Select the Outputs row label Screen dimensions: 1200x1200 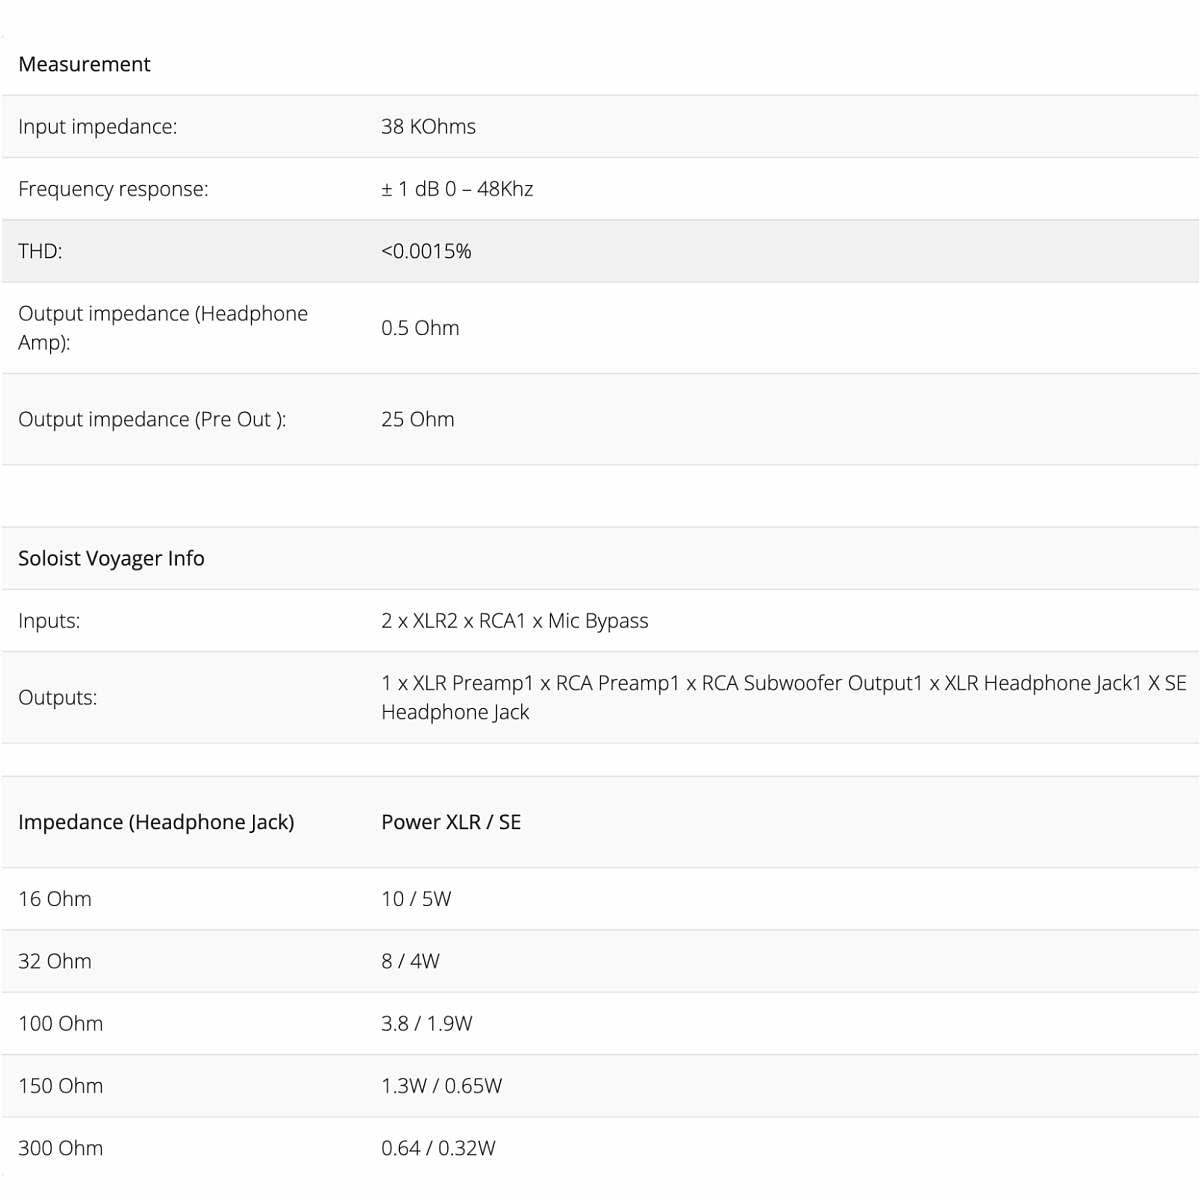[x=57, y=697]
